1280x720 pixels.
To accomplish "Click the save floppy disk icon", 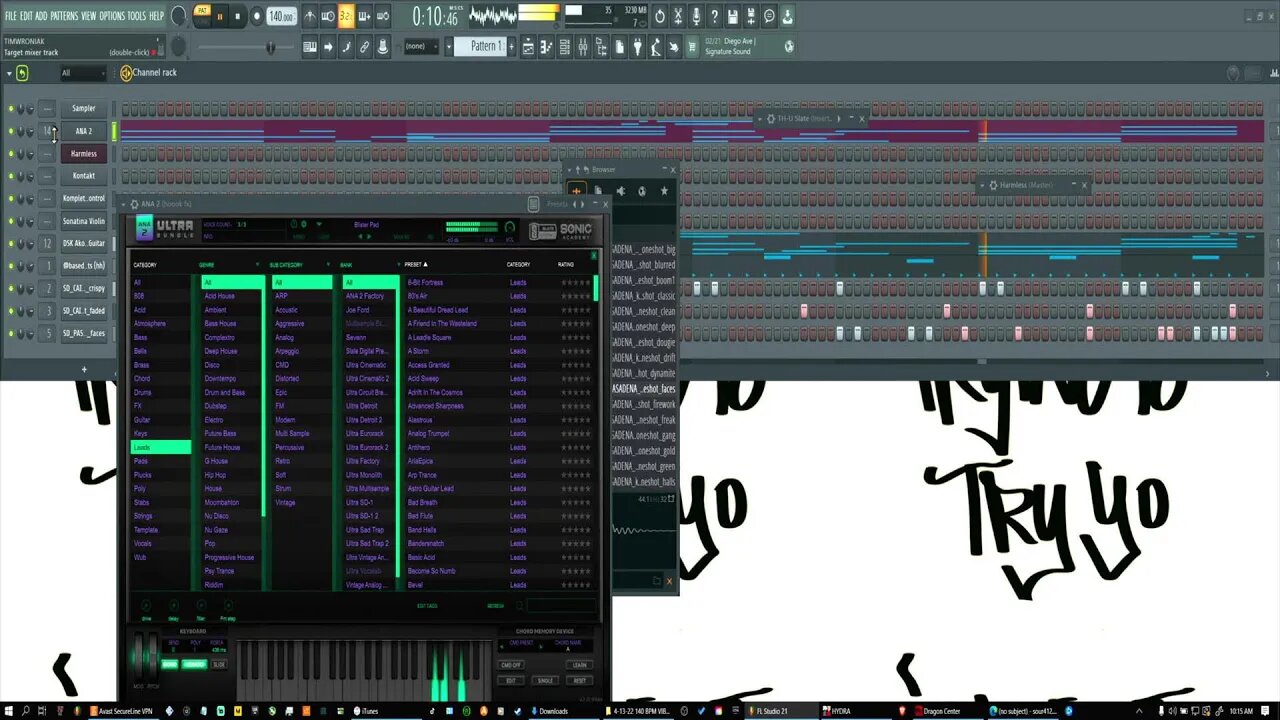I will pos(733,16).
